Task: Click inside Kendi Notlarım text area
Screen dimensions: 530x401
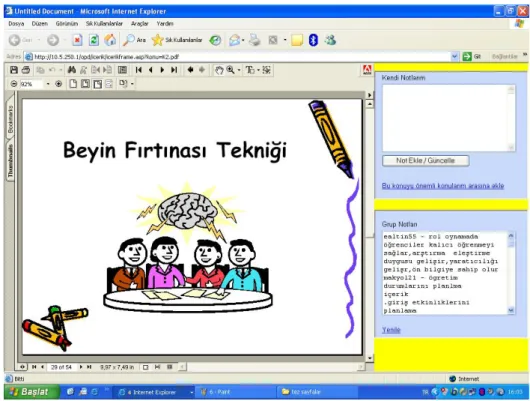Action: point(445,118)
